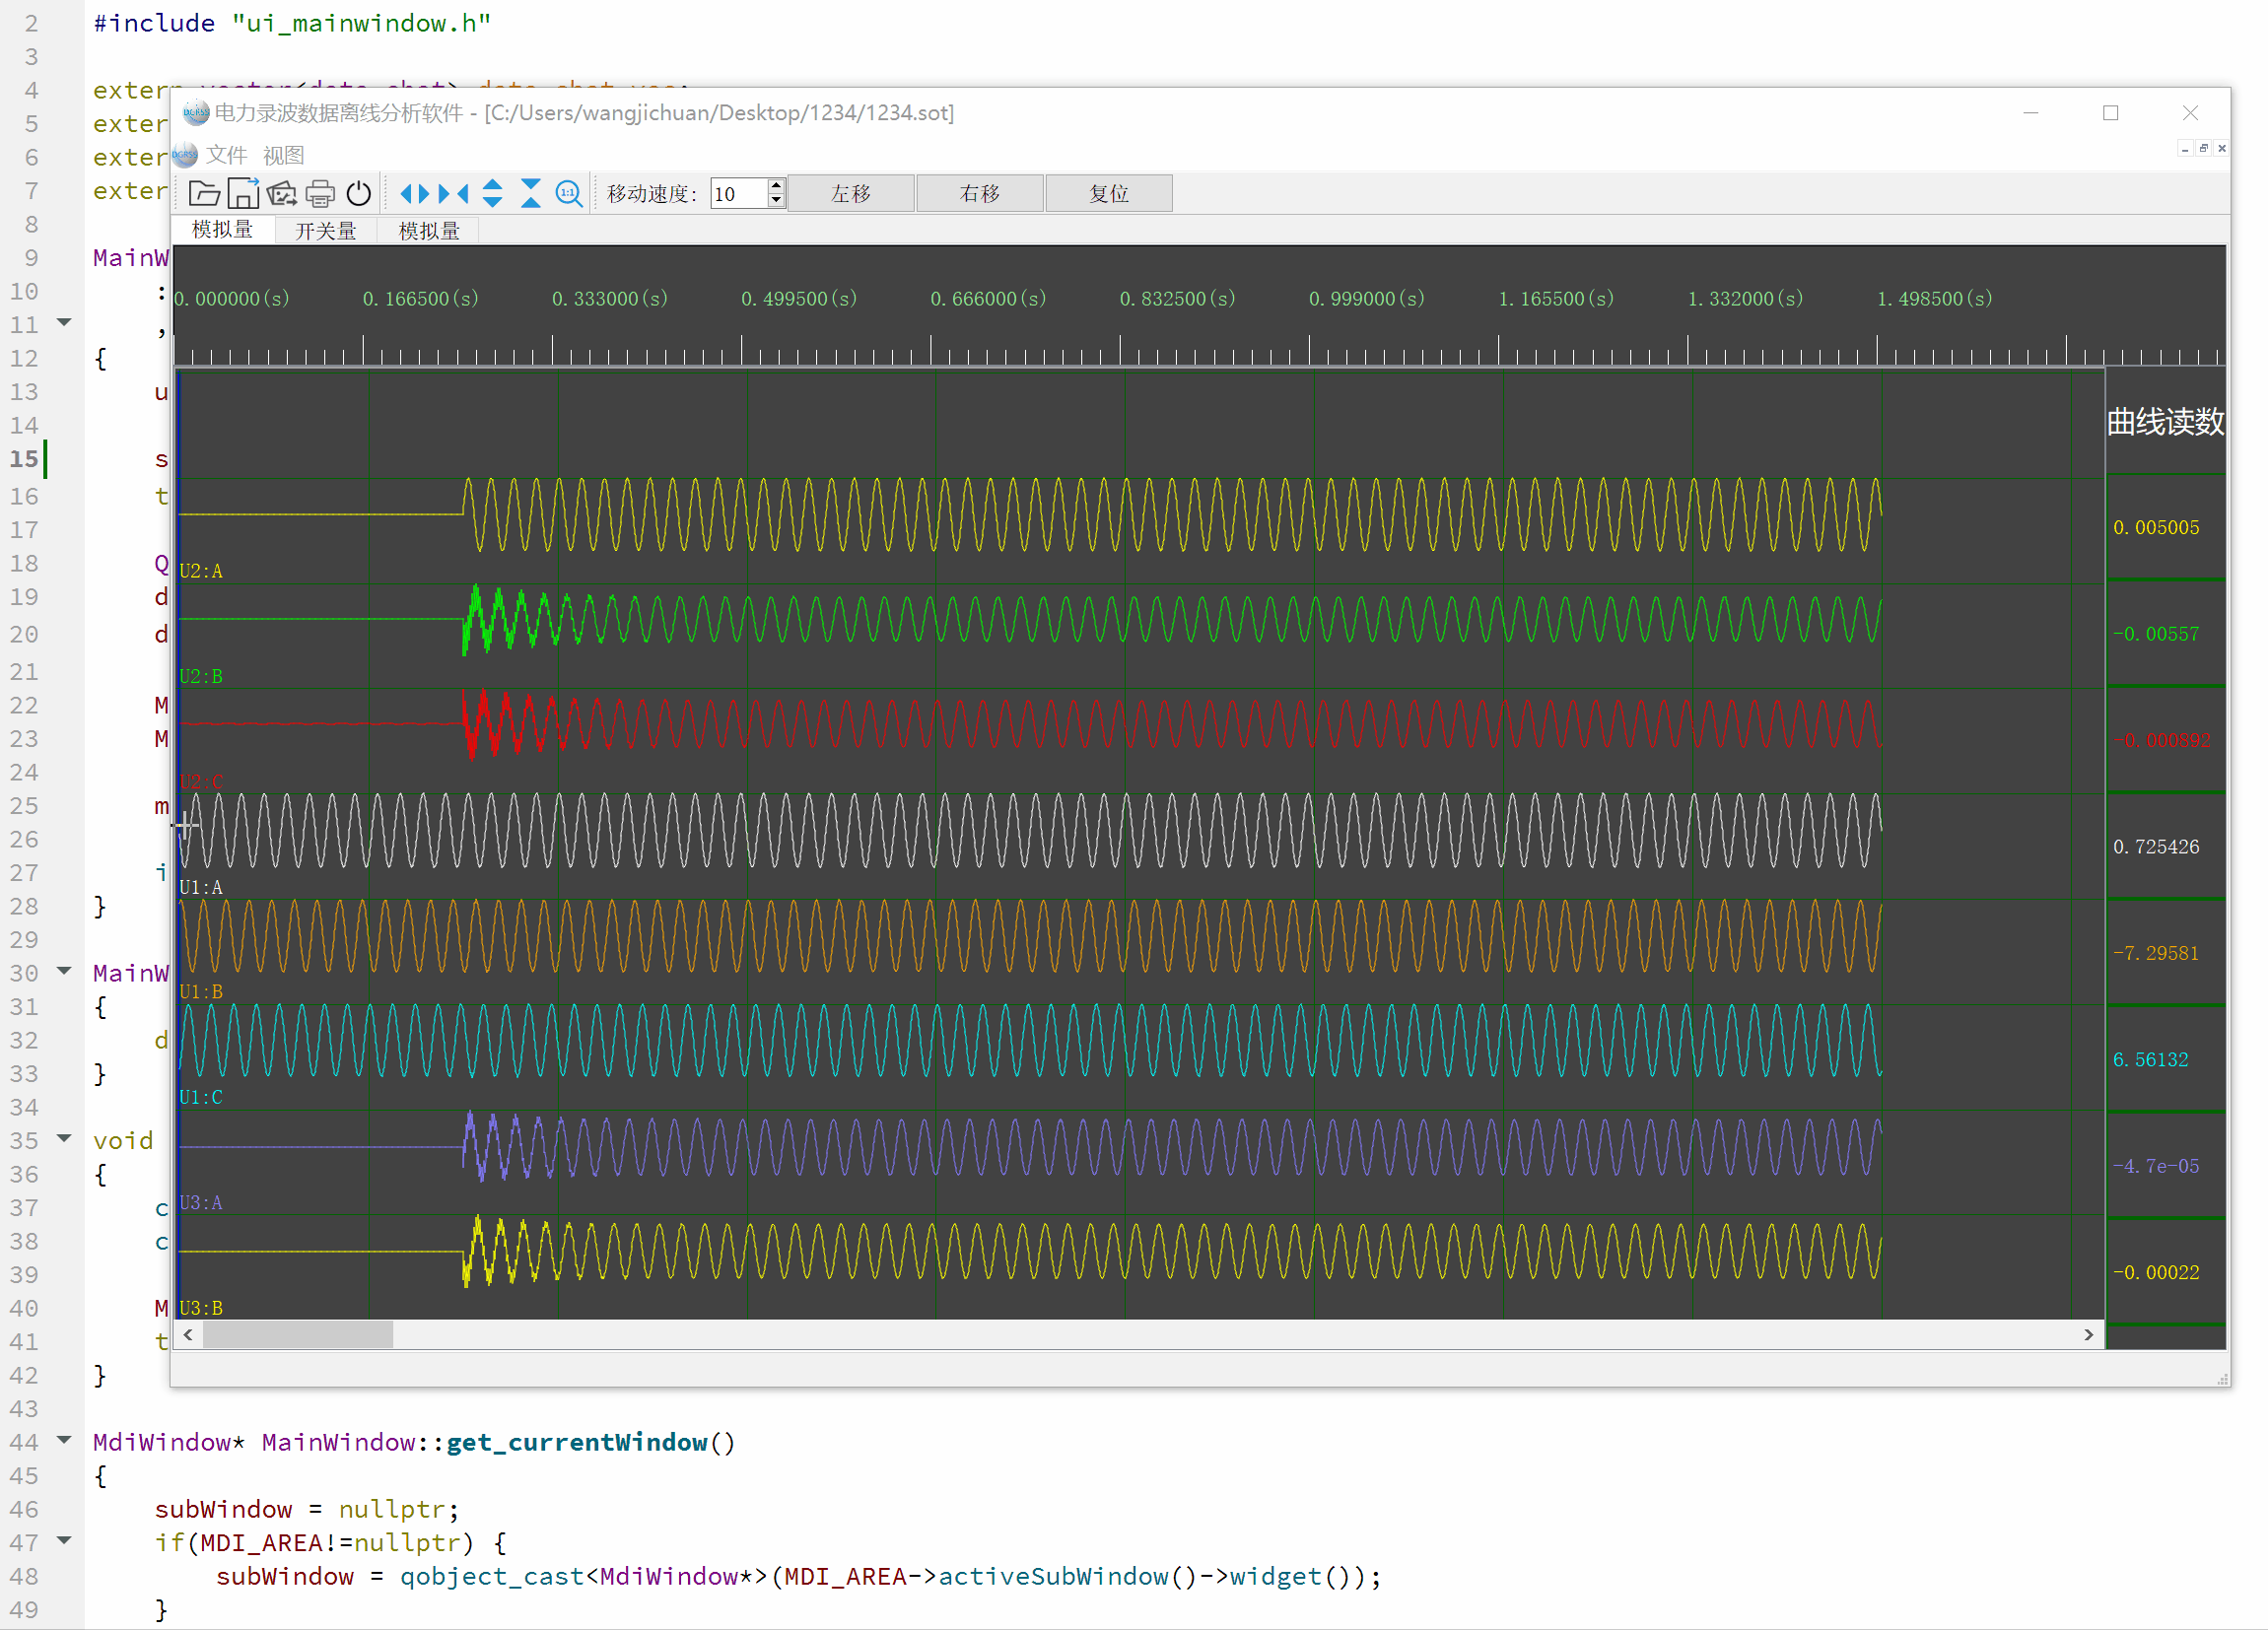The height and width of the screenshot is (1630, 2268).
Task: Decrease 移动速度 with spinbox down arrow
Action: click(776, 200)
